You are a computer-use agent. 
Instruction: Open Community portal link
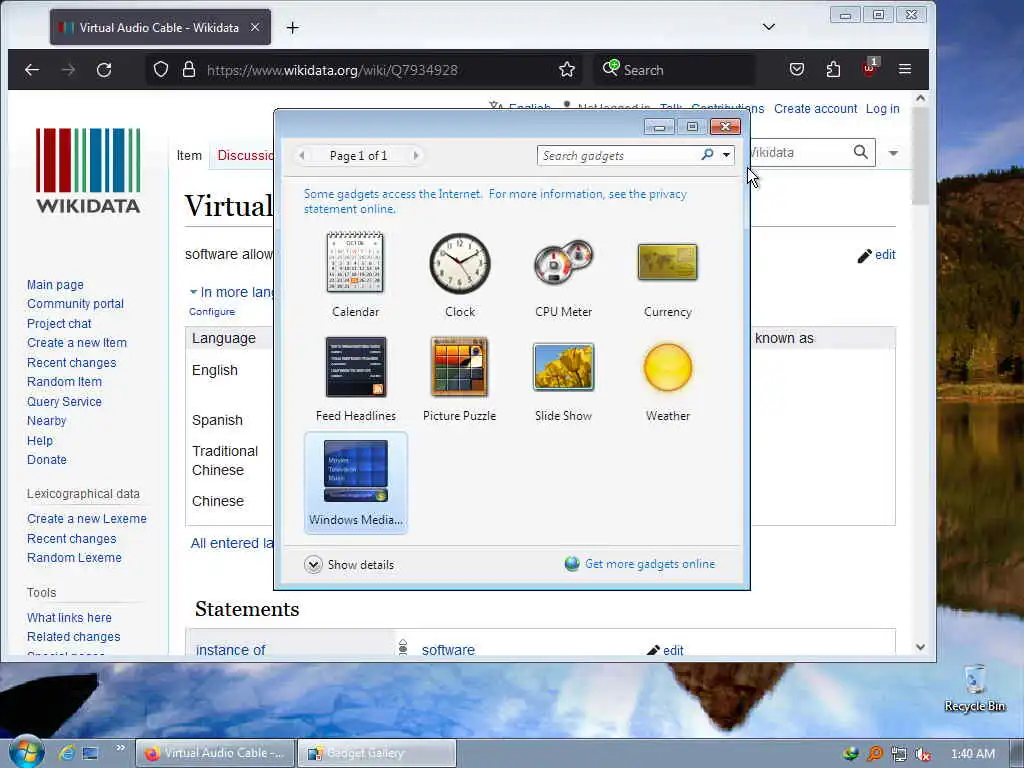coord(75,304)
